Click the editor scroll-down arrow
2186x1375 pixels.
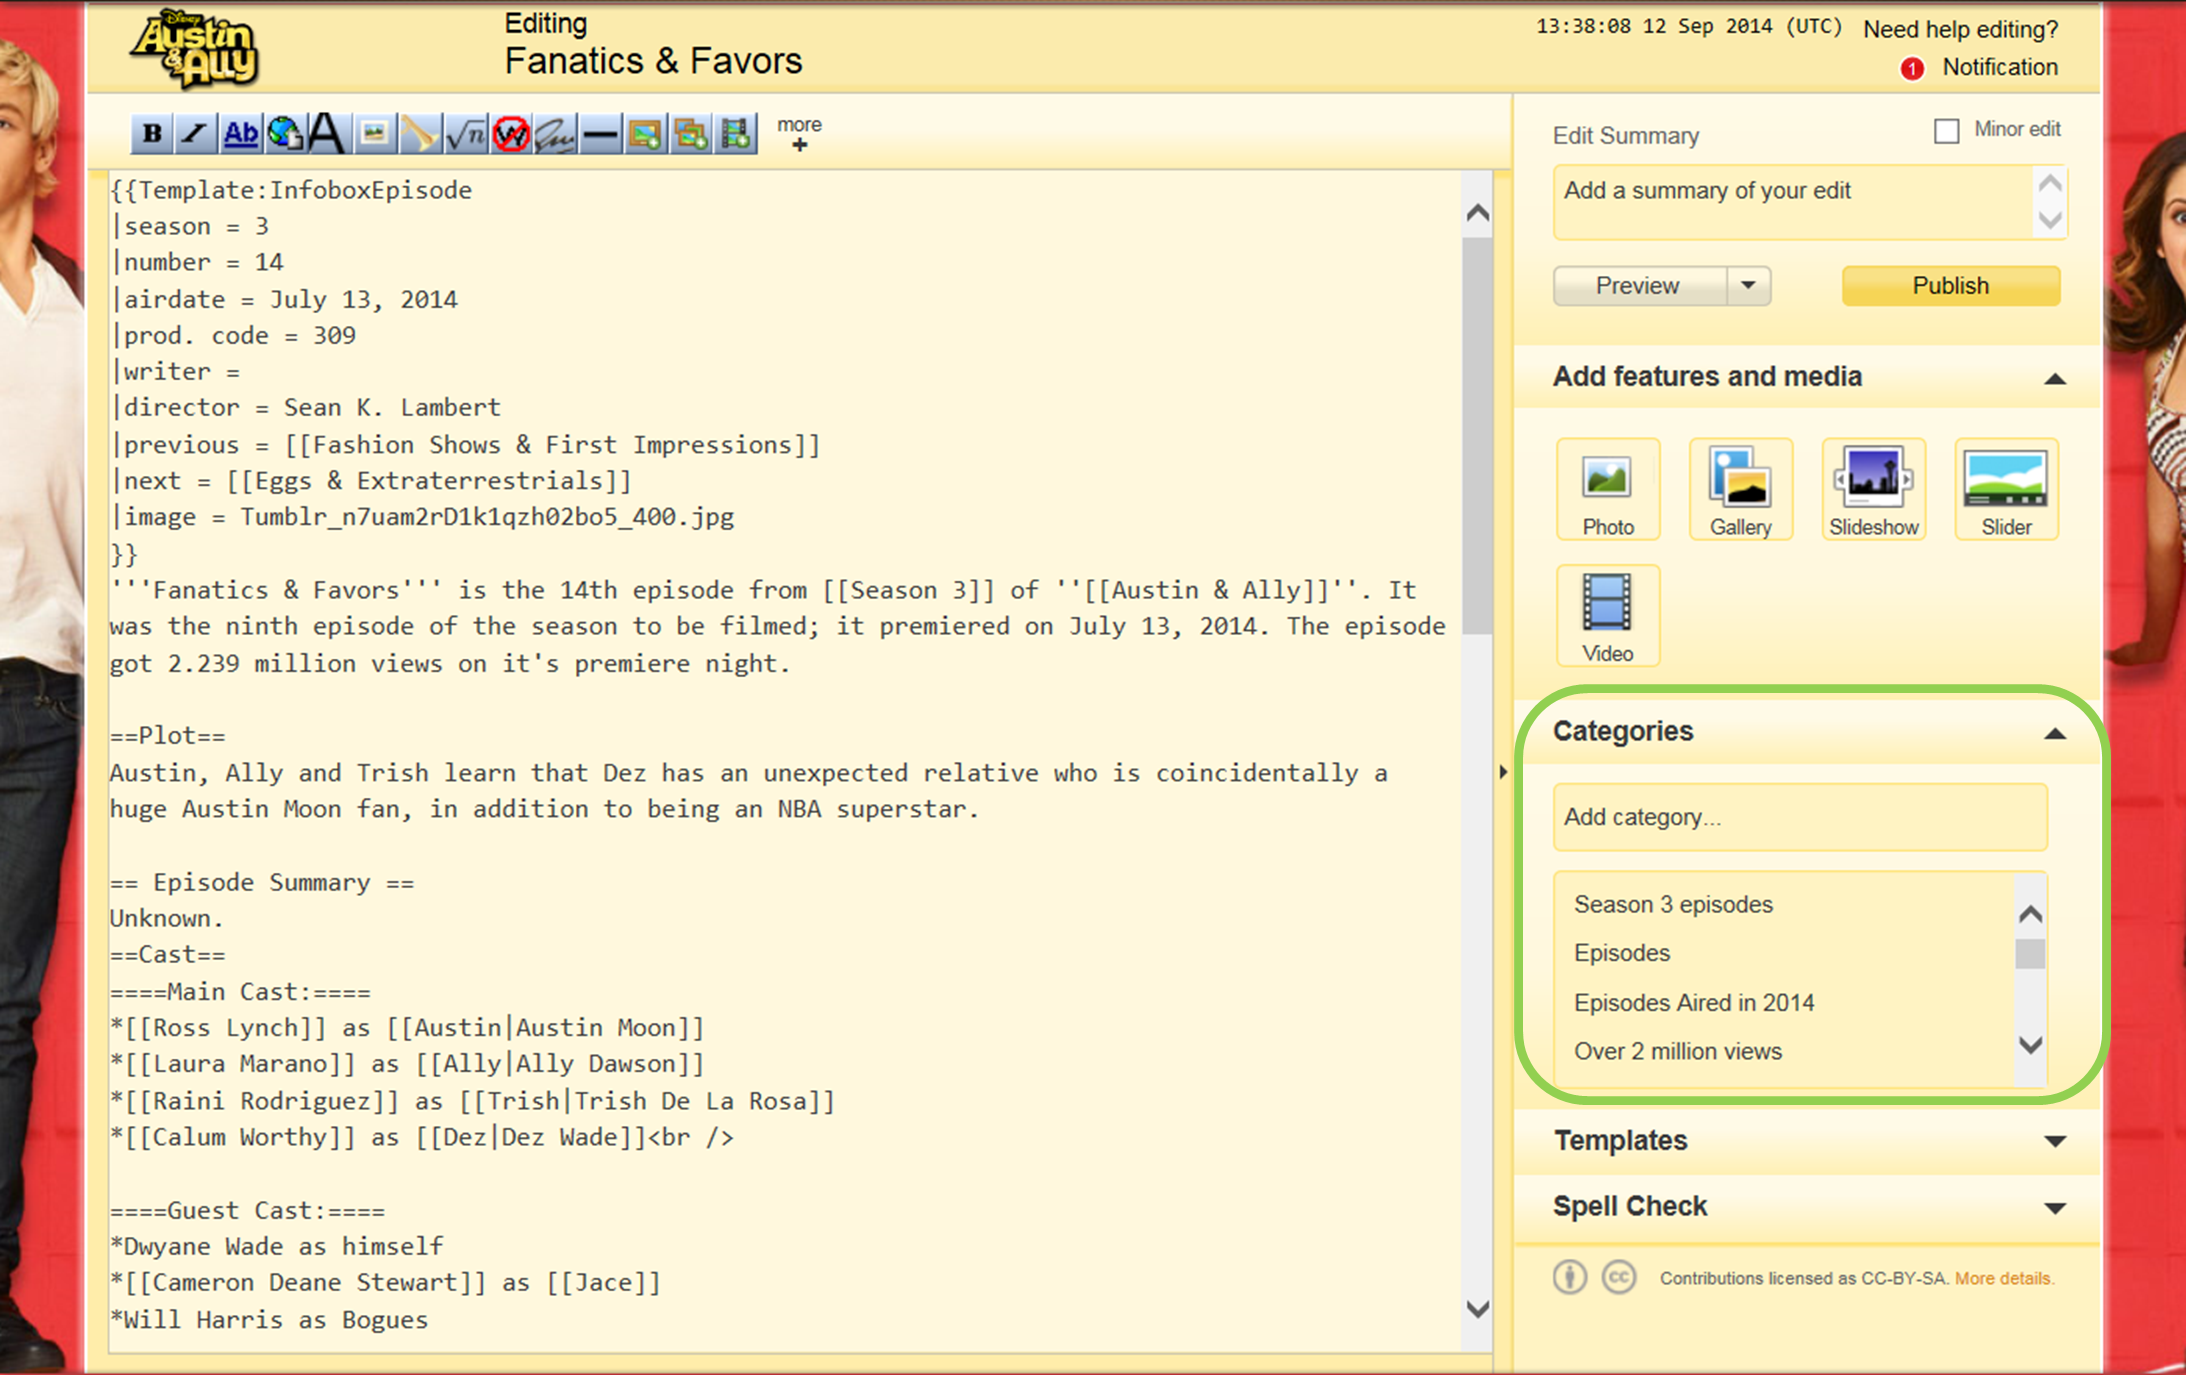coord(1477,1309)
